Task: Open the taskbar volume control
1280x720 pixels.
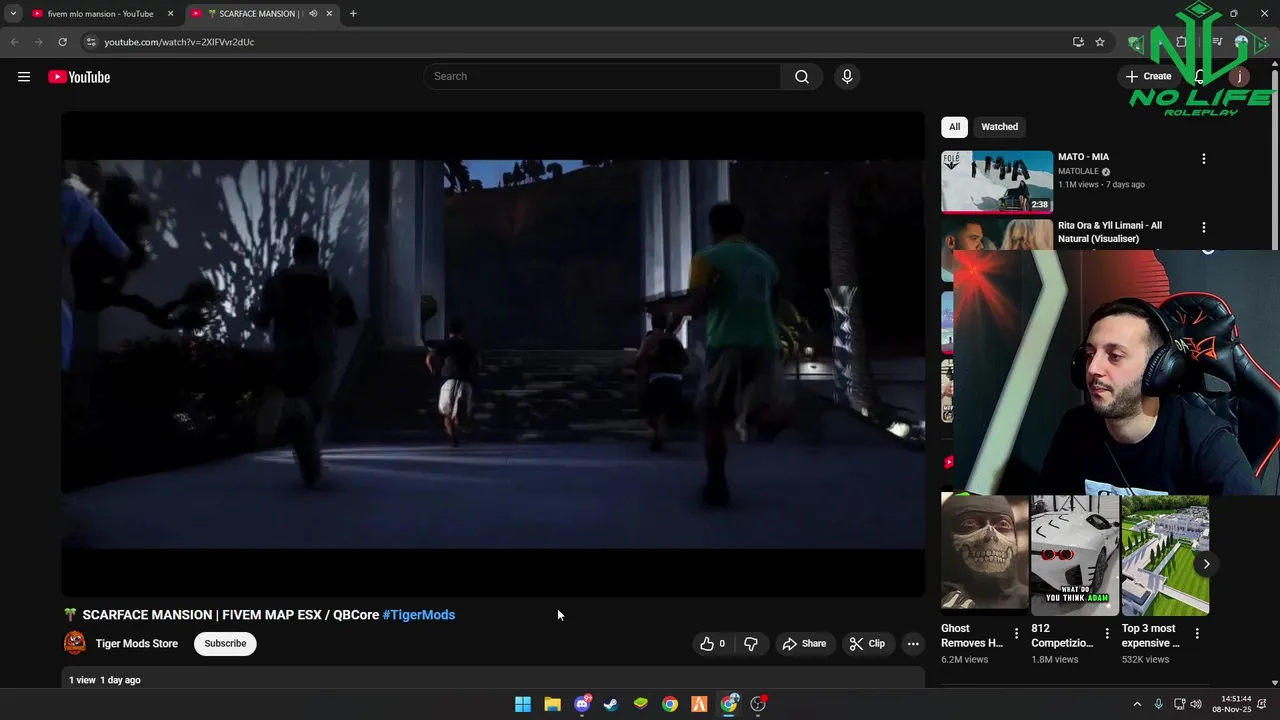Action: [1196, 704]
